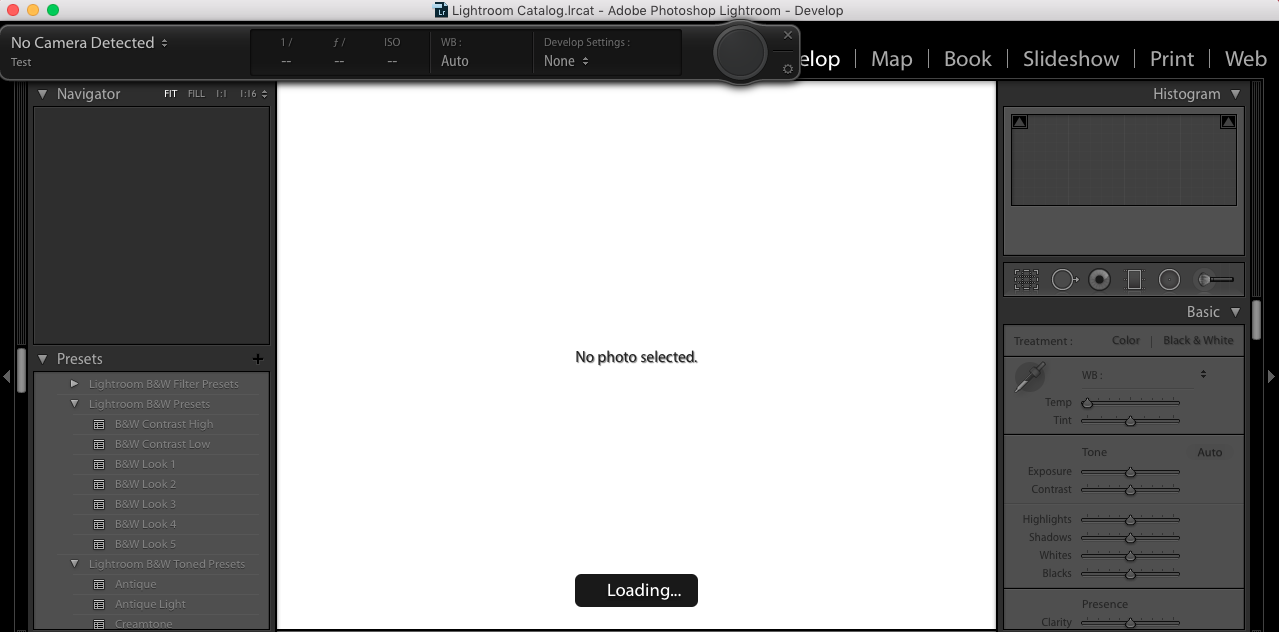Select the Radial Filter tool
This screenshot has height=632, width=1279.
click(1169, 280)
